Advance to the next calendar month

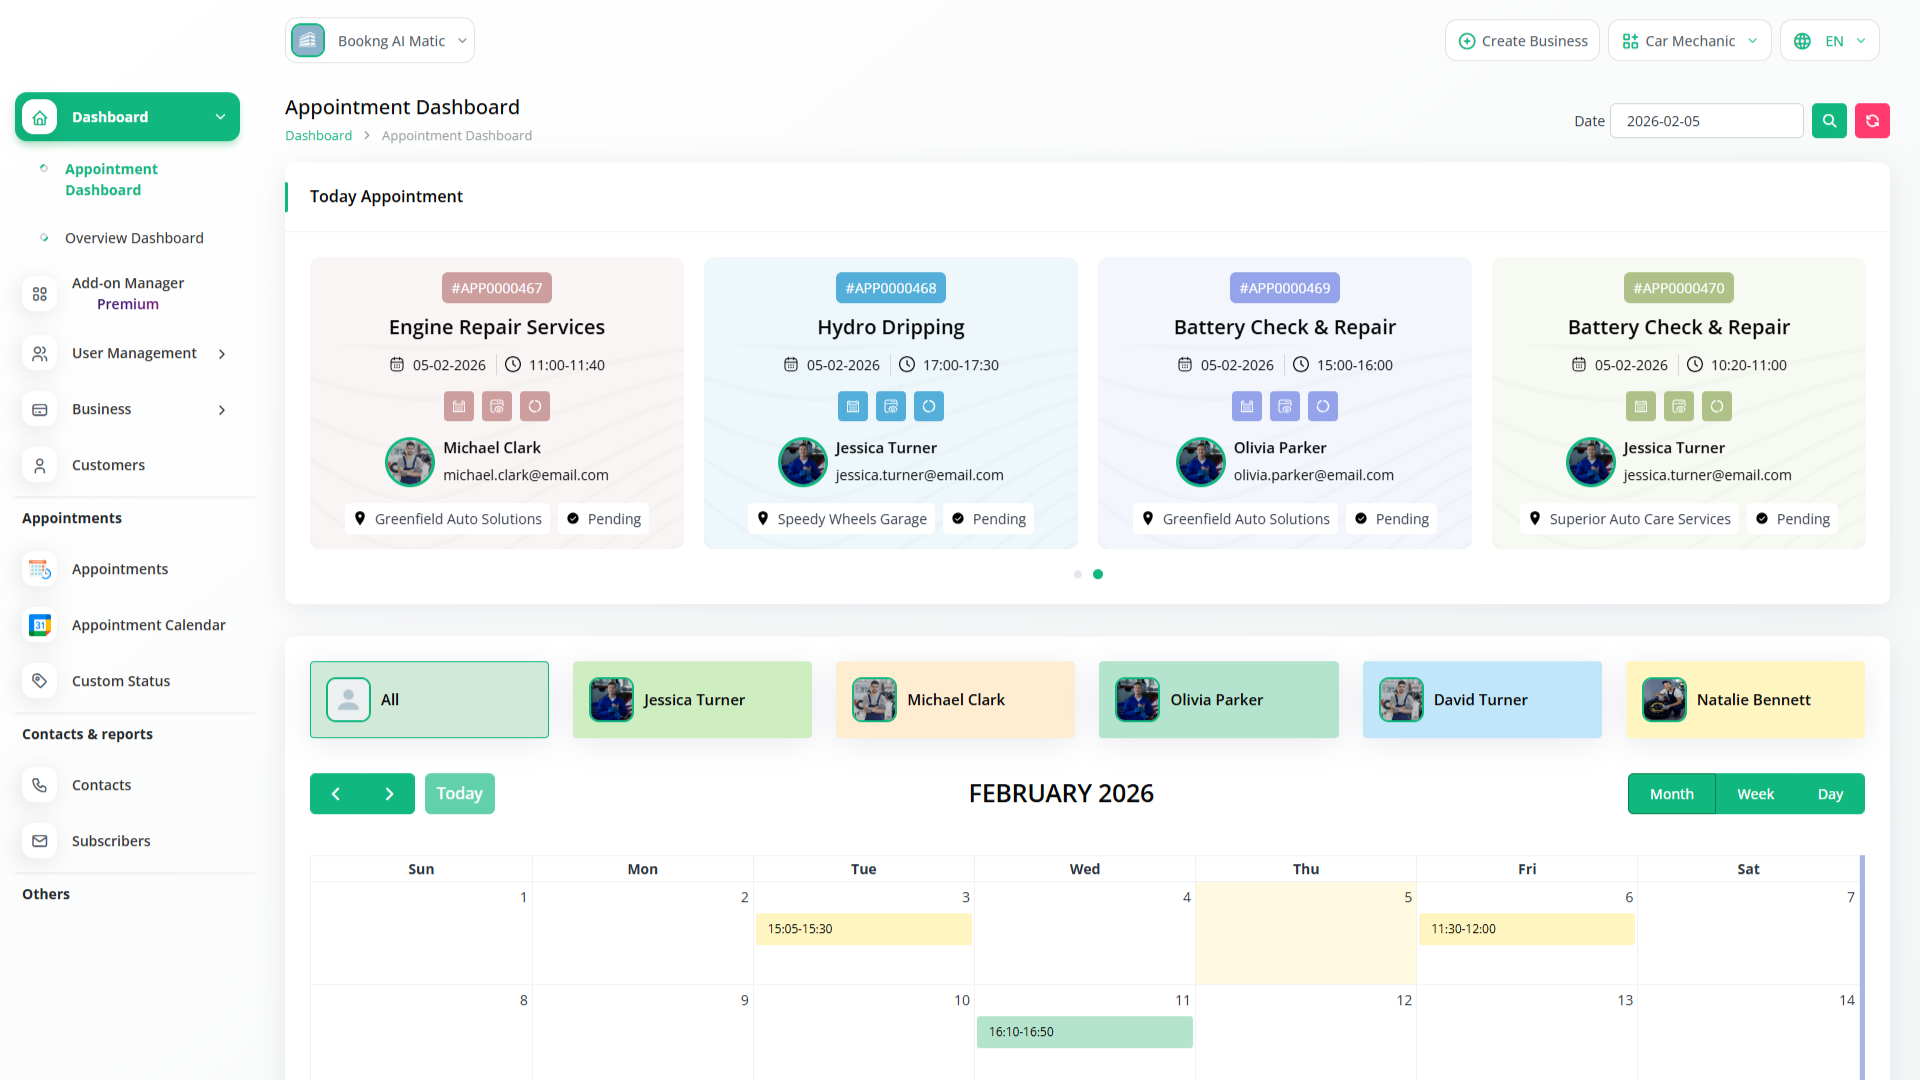pyautogui.click(x=389, y=794)
